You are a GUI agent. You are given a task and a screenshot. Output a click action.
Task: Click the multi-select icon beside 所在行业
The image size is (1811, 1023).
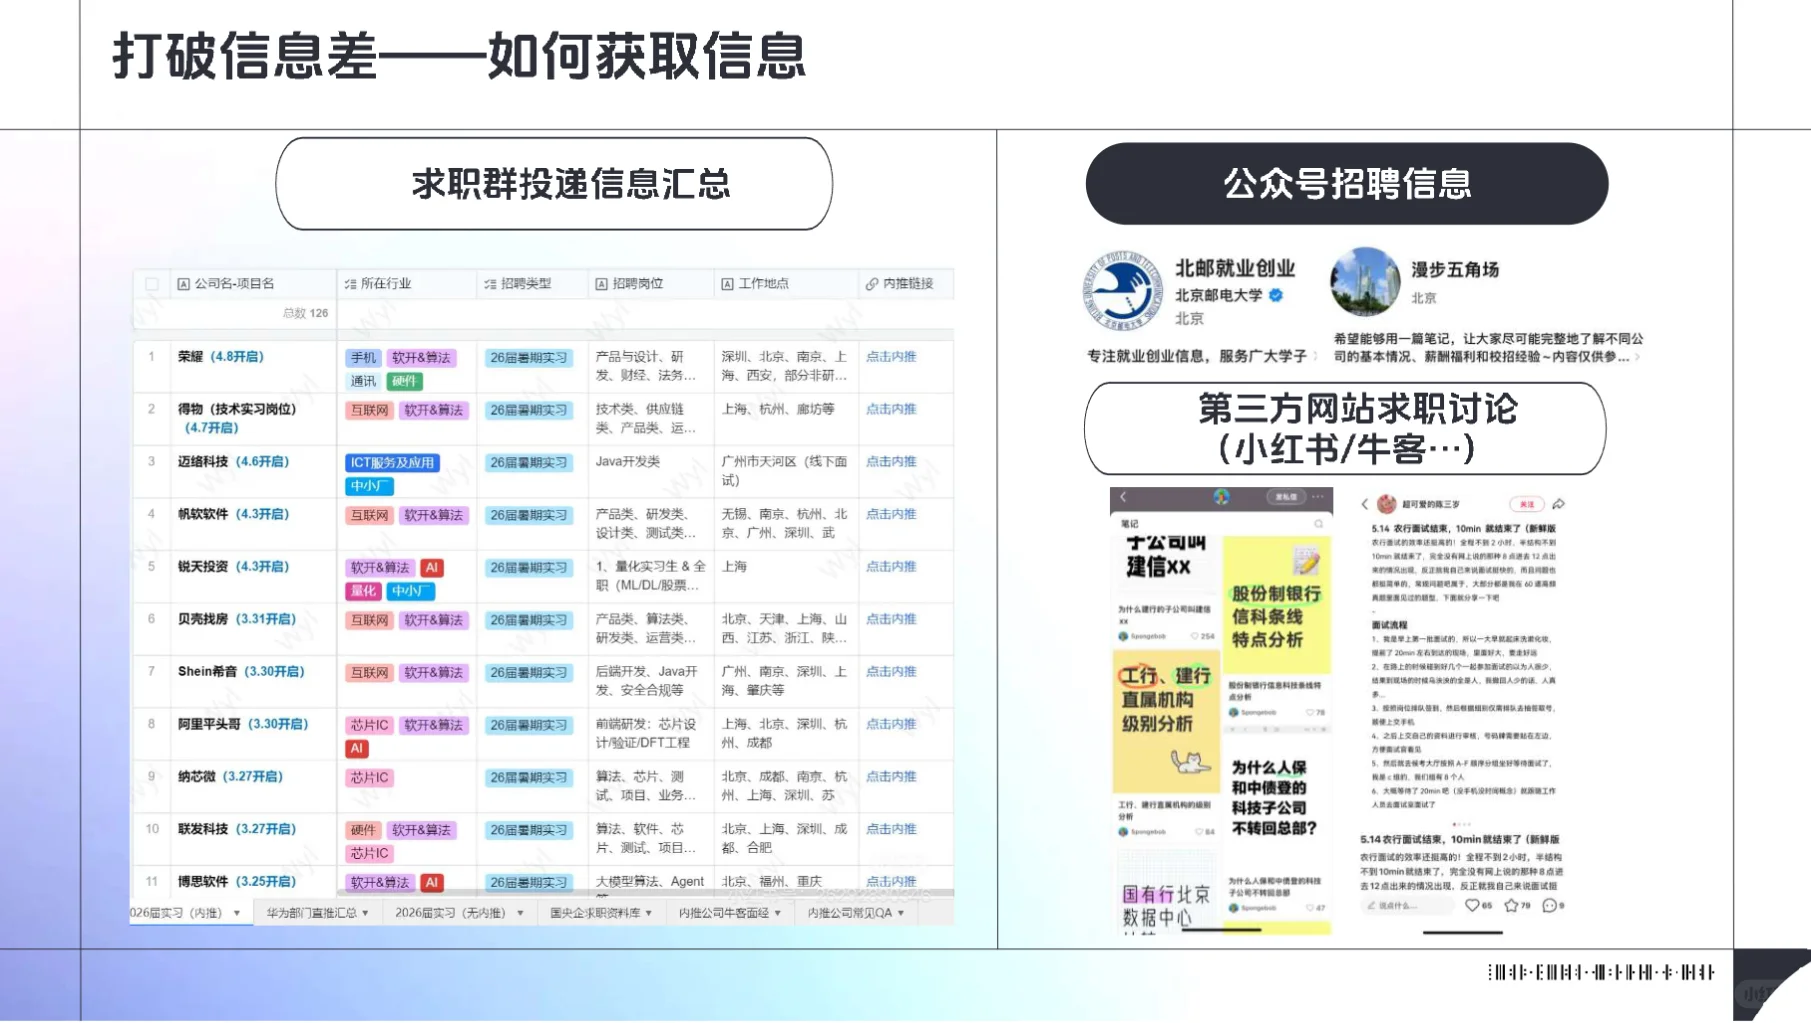[350, 284]
